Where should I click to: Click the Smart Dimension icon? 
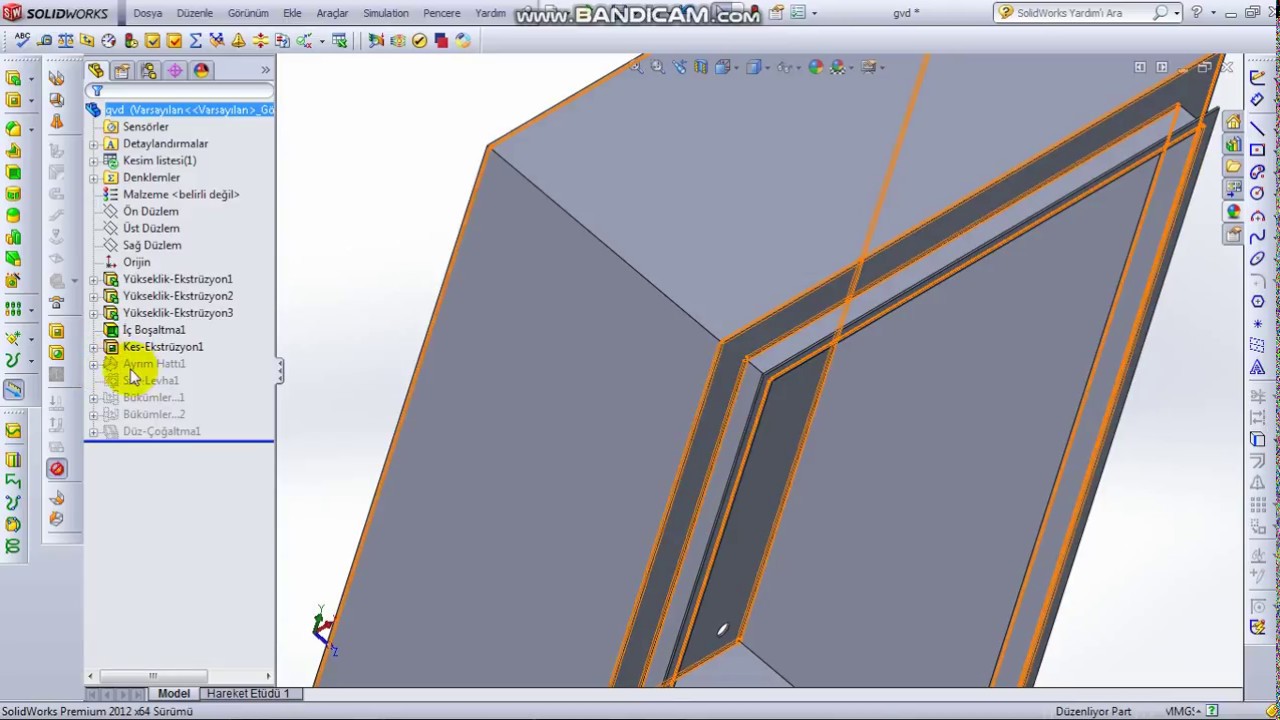1258,99
